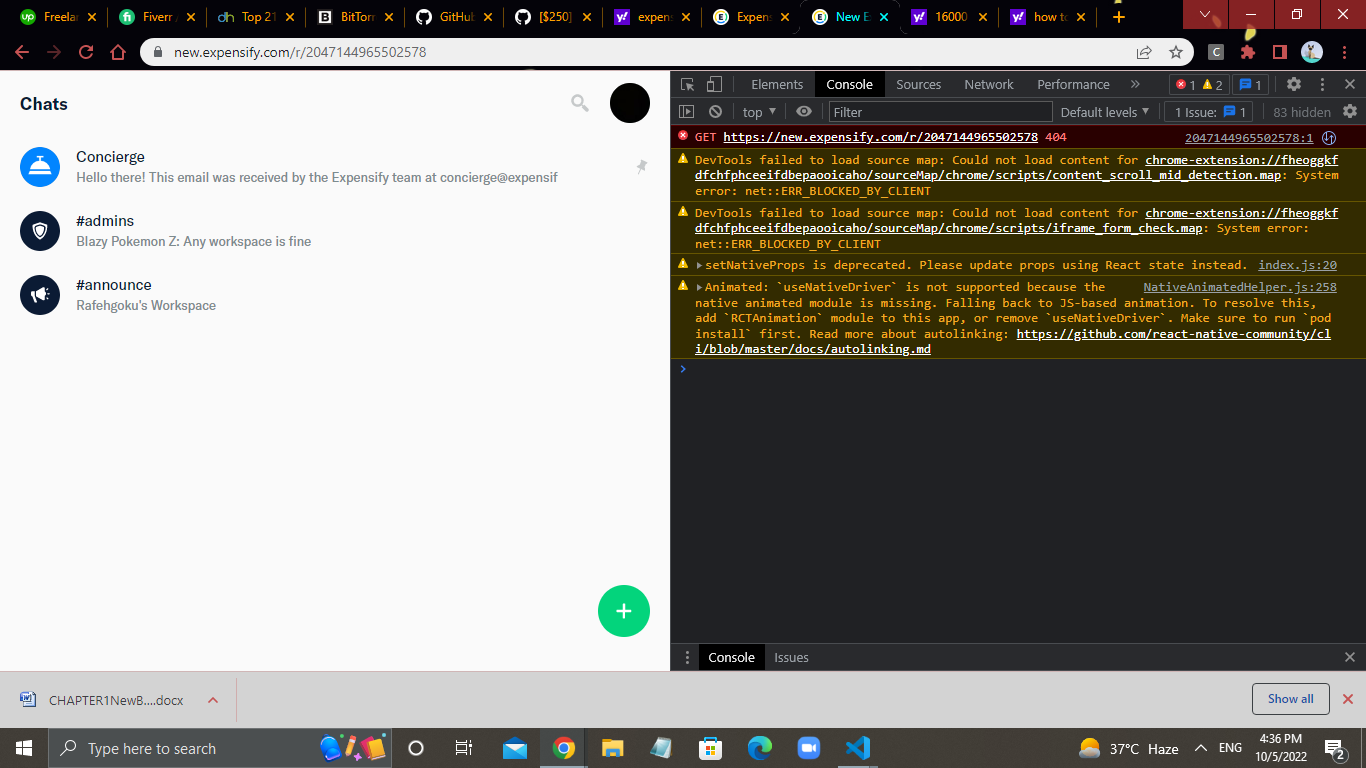Pin the Concierge conversation
Screen dimensions: 1366x768
coord(641,167)
